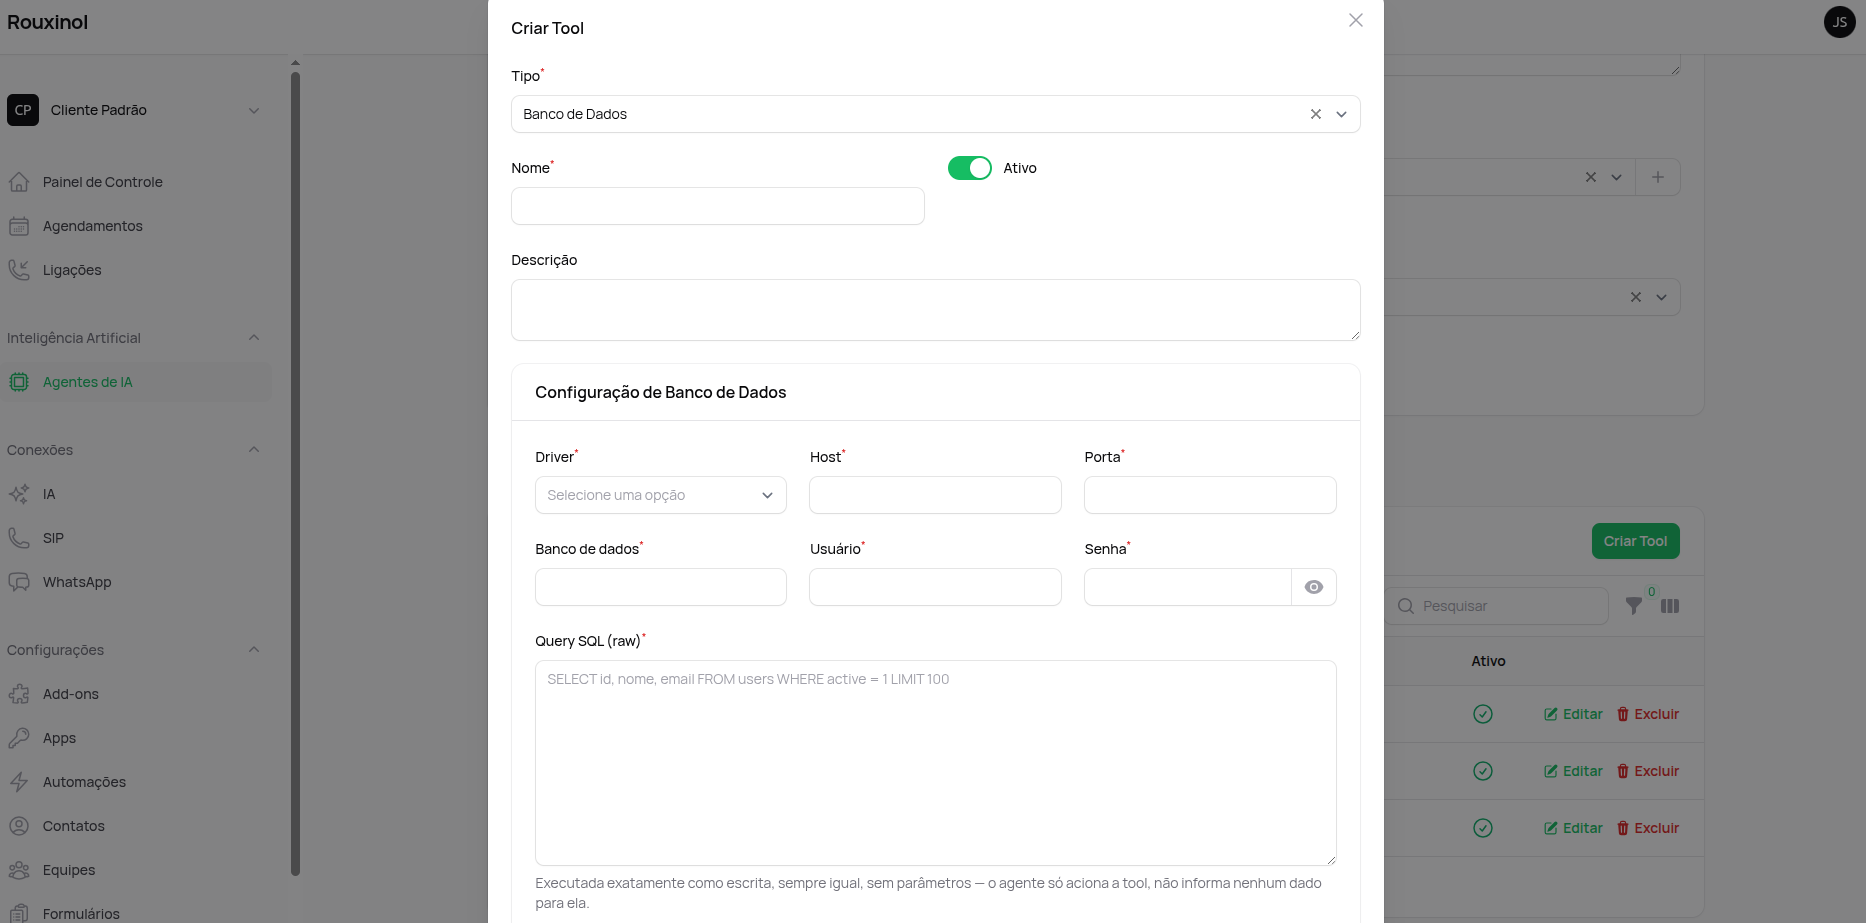This screenshot has height=923, width=1866.
Task: Click the Contatos person icon
Action: 19,826
